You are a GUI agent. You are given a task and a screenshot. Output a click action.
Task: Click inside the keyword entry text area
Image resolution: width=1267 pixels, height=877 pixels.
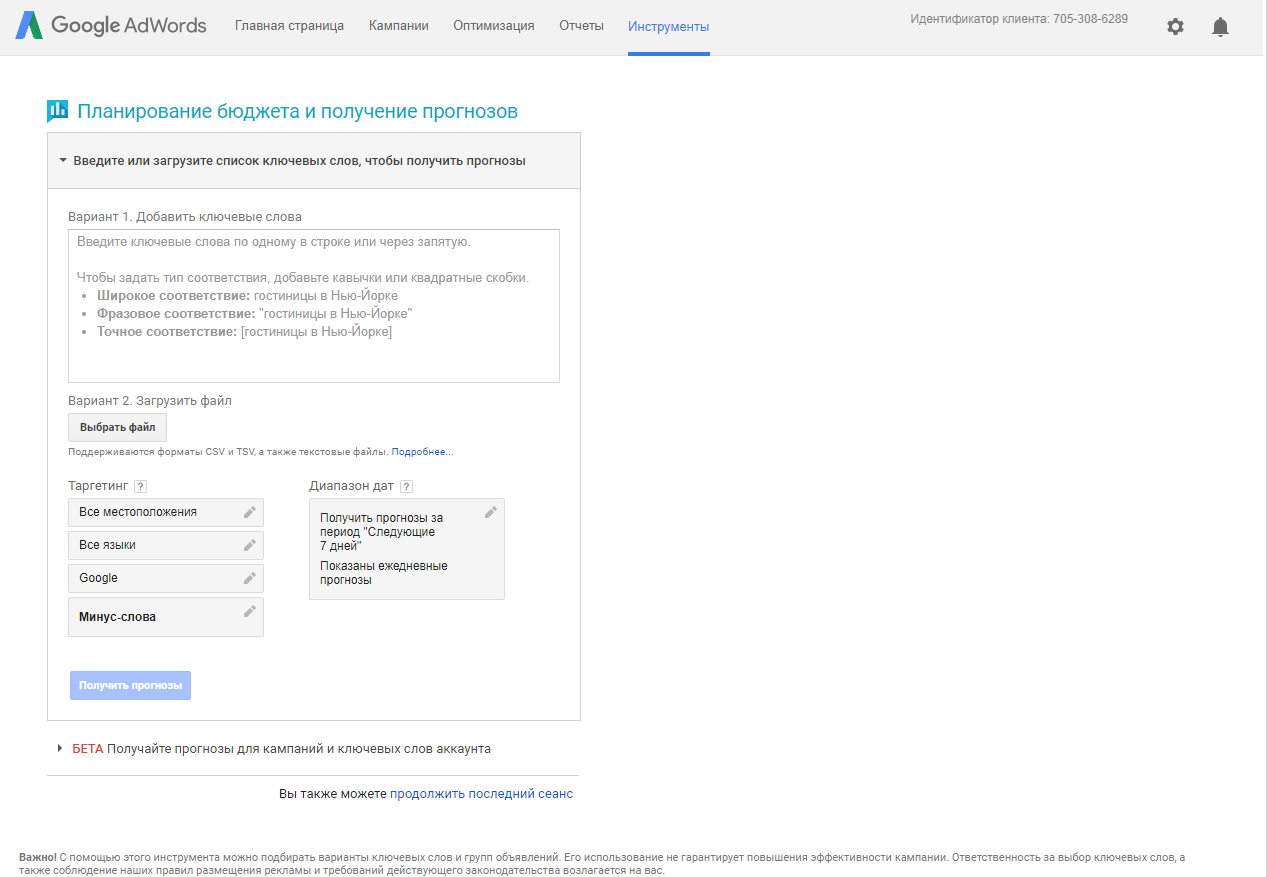pos(313,300)
